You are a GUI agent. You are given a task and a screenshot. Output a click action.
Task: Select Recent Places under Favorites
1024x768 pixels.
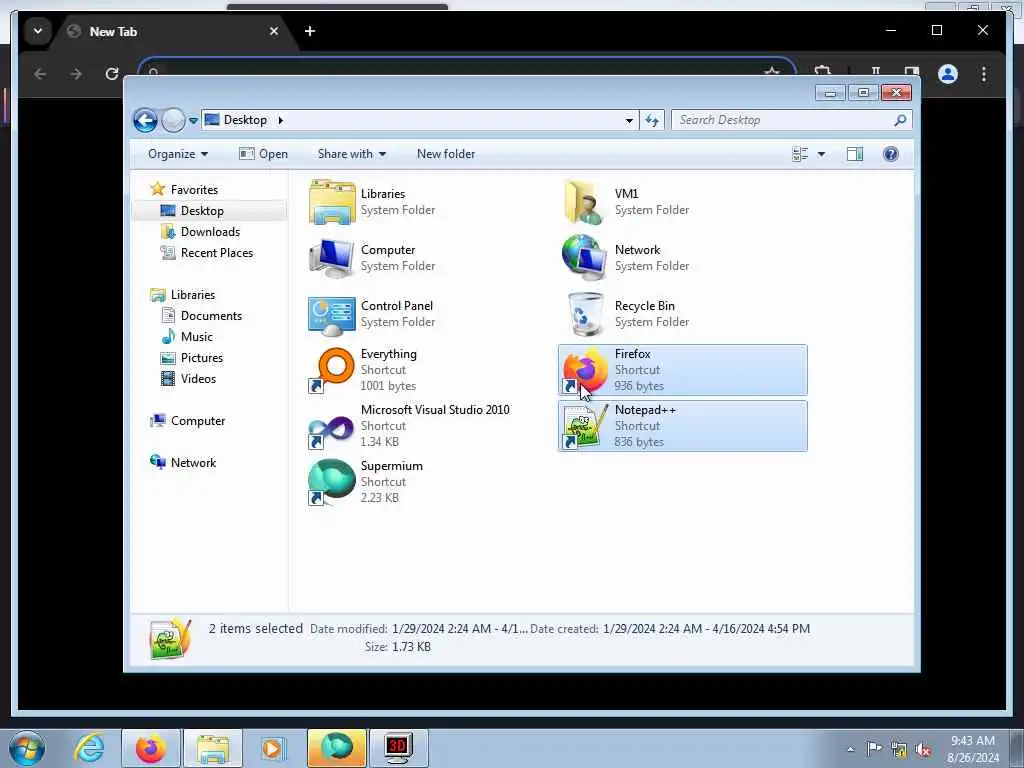[x=217, y=253]
